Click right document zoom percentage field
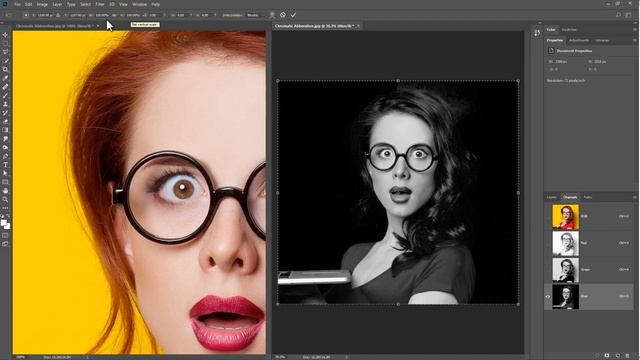Image resolution: width=640 pixels, height=360 pixels. pyautogui.click(x=280, y=357)
